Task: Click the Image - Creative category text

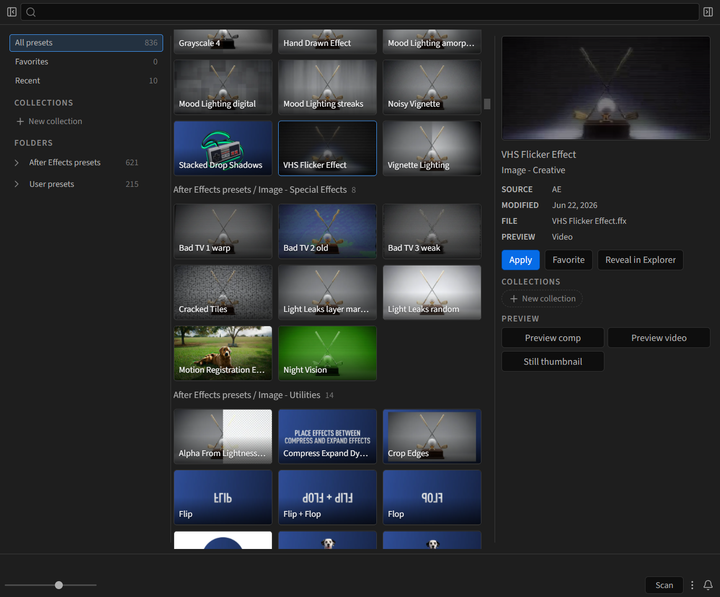Action: click(533, 170)
